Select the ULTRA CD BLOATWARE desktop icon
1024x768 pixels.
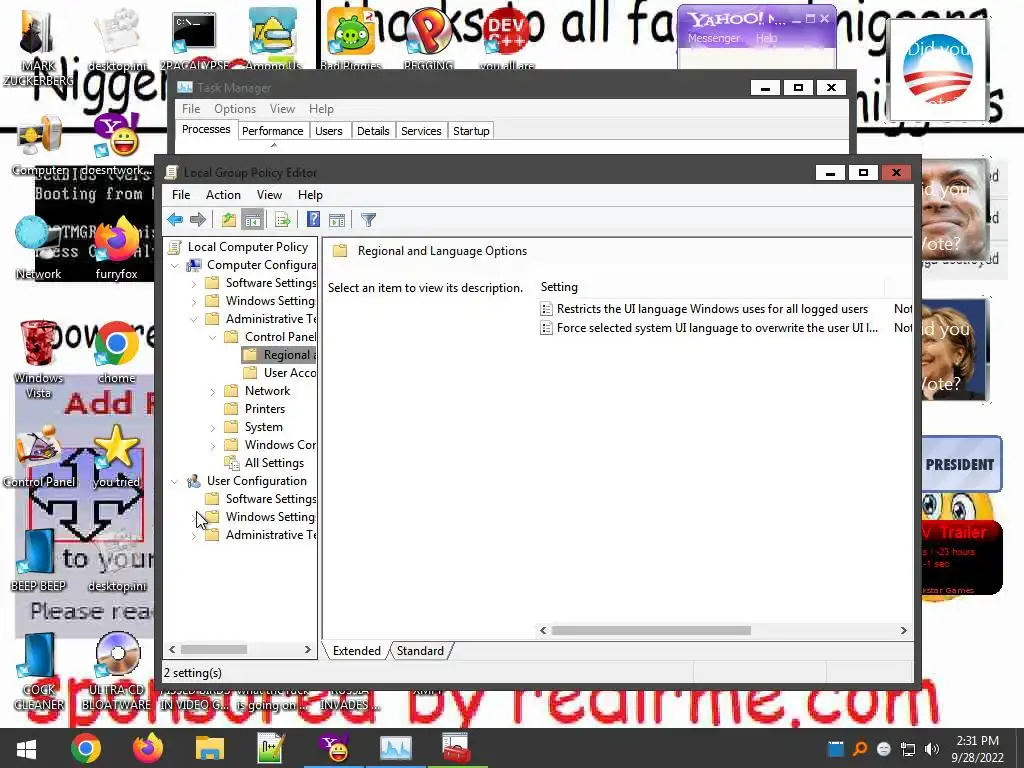click(116, 671)
